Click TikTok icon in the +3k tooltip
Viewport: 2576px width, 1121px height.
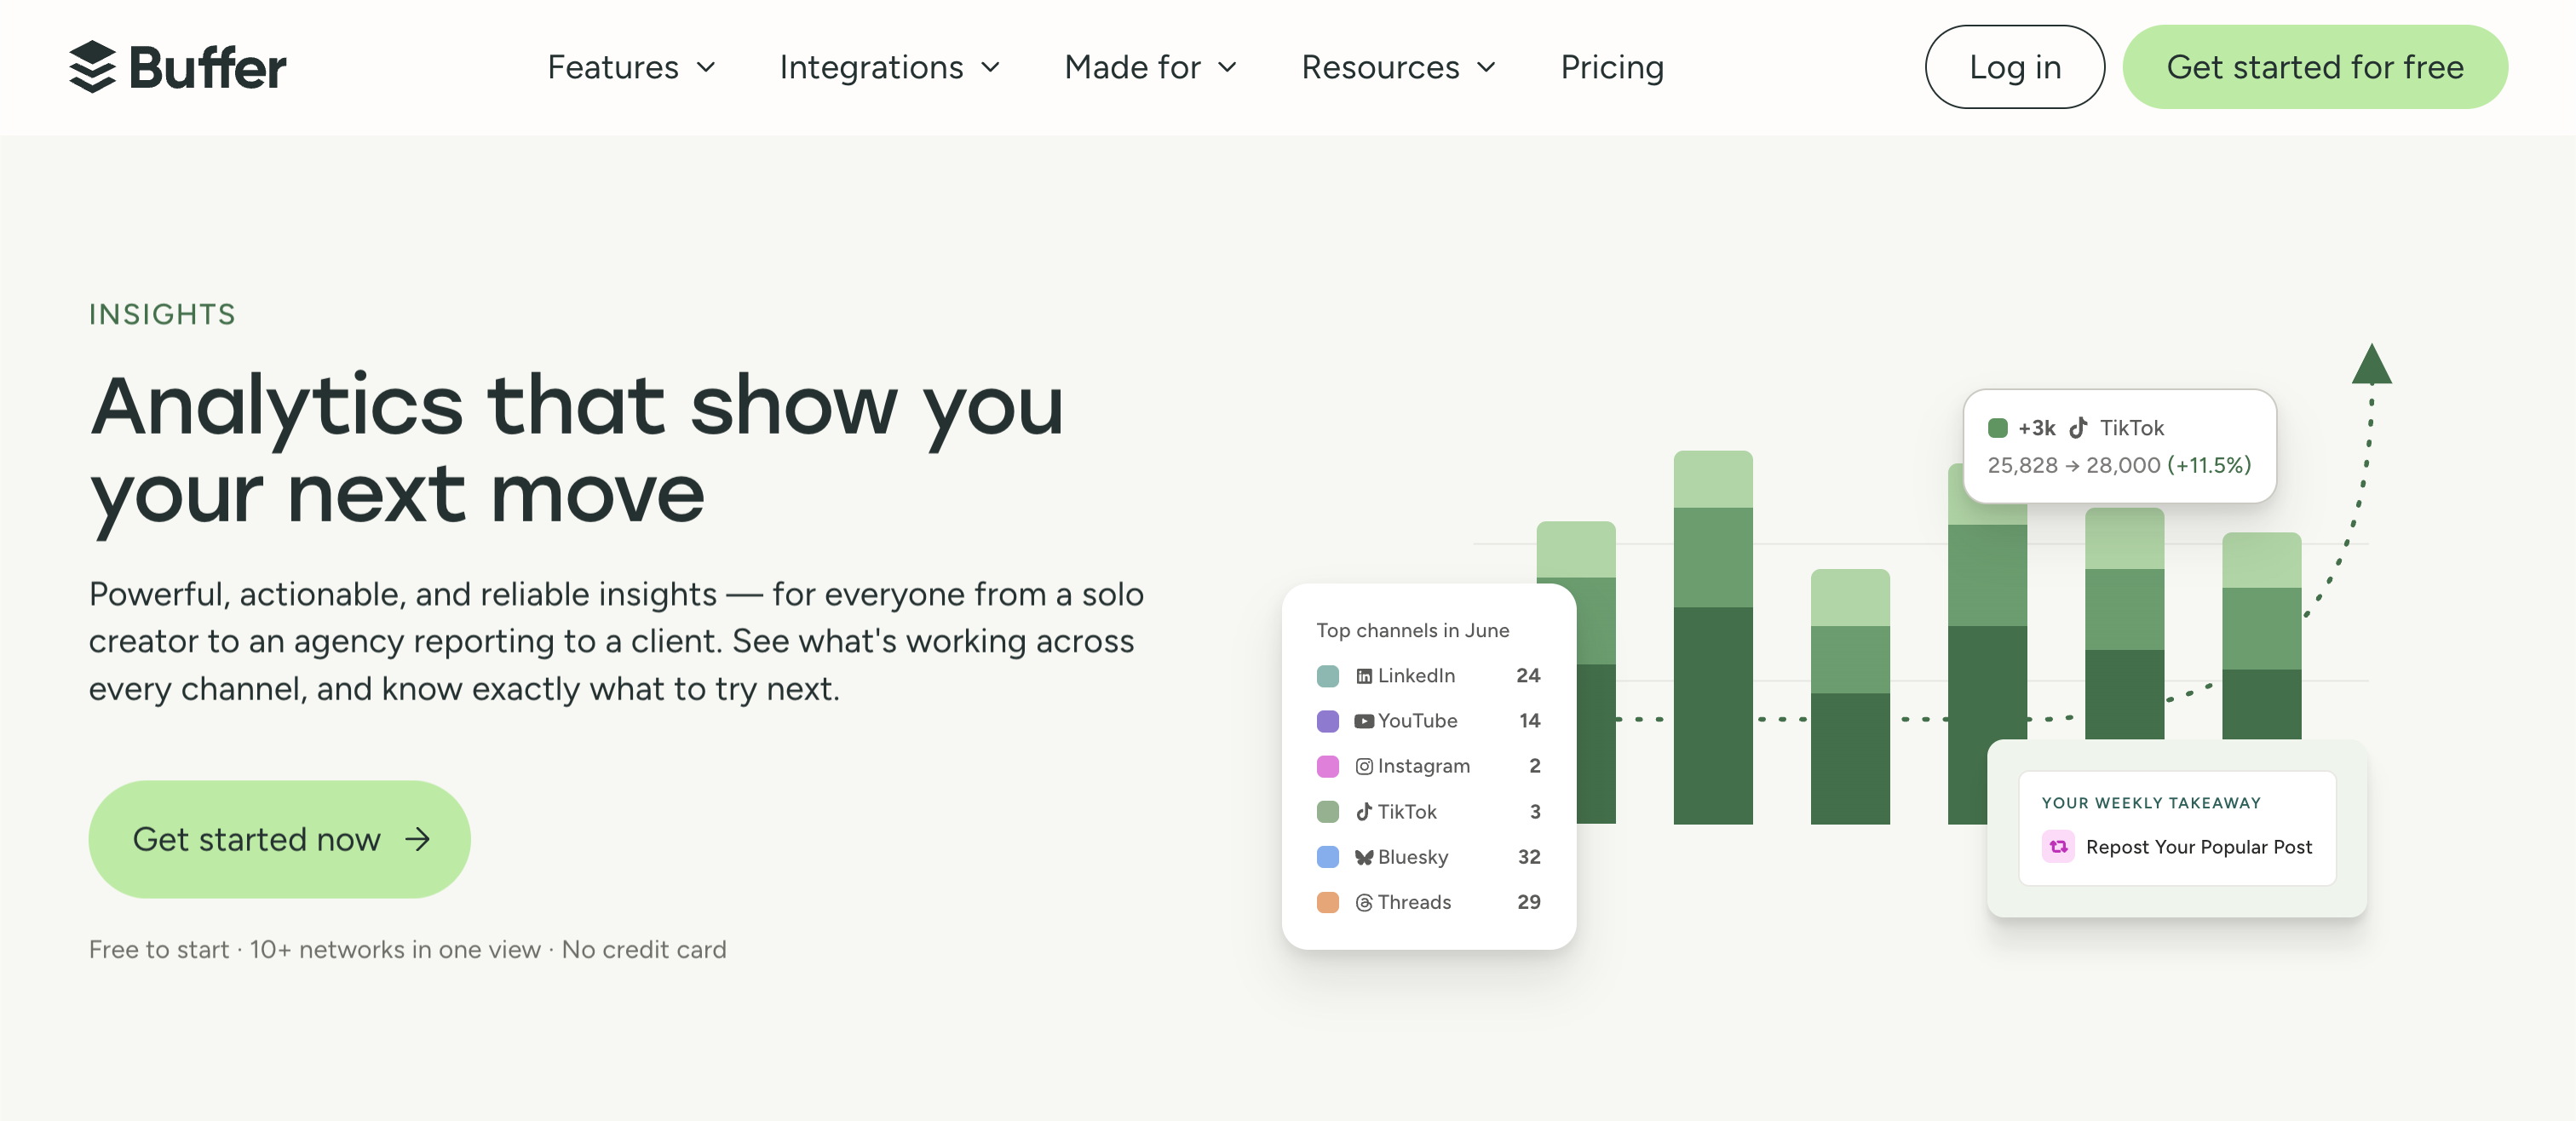point(2078,427)
